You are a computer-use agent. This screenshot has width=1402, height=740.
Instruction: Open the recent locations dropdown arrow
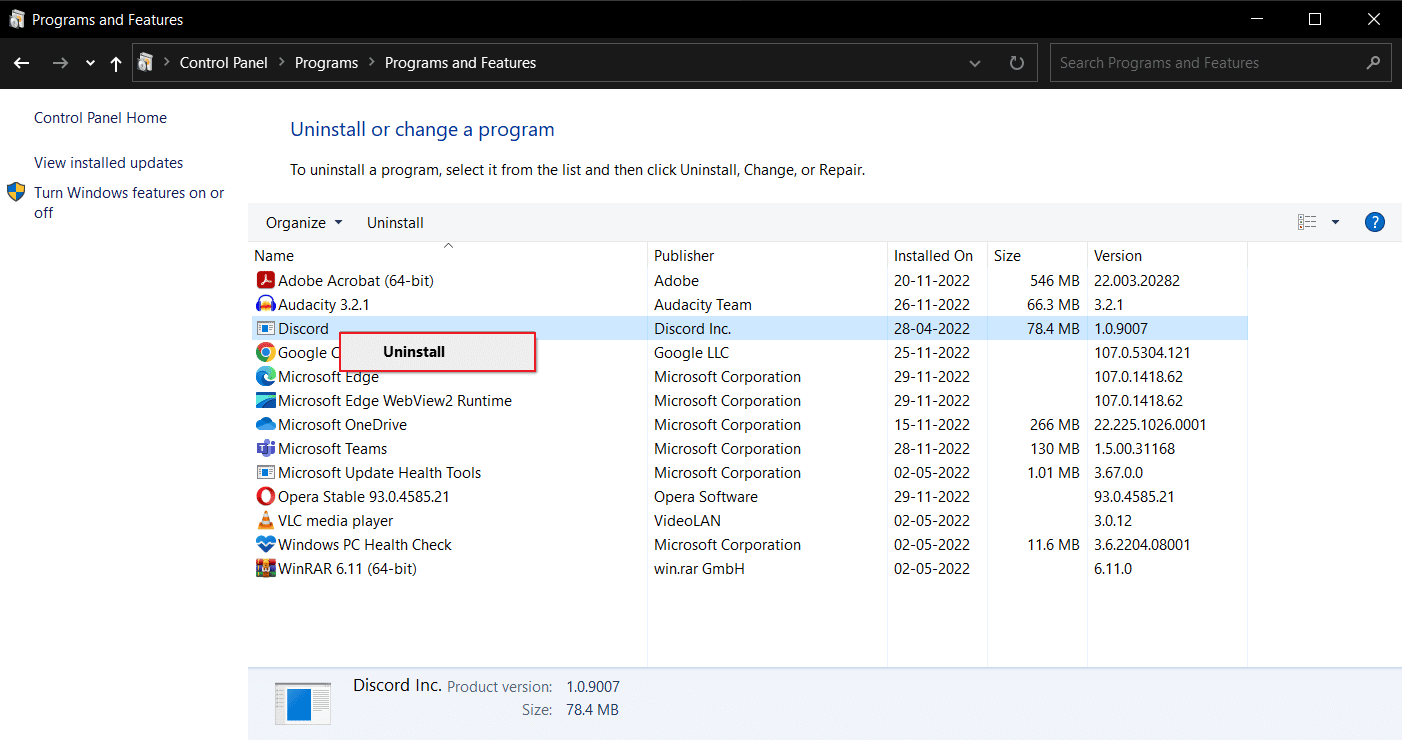point(90,63)
